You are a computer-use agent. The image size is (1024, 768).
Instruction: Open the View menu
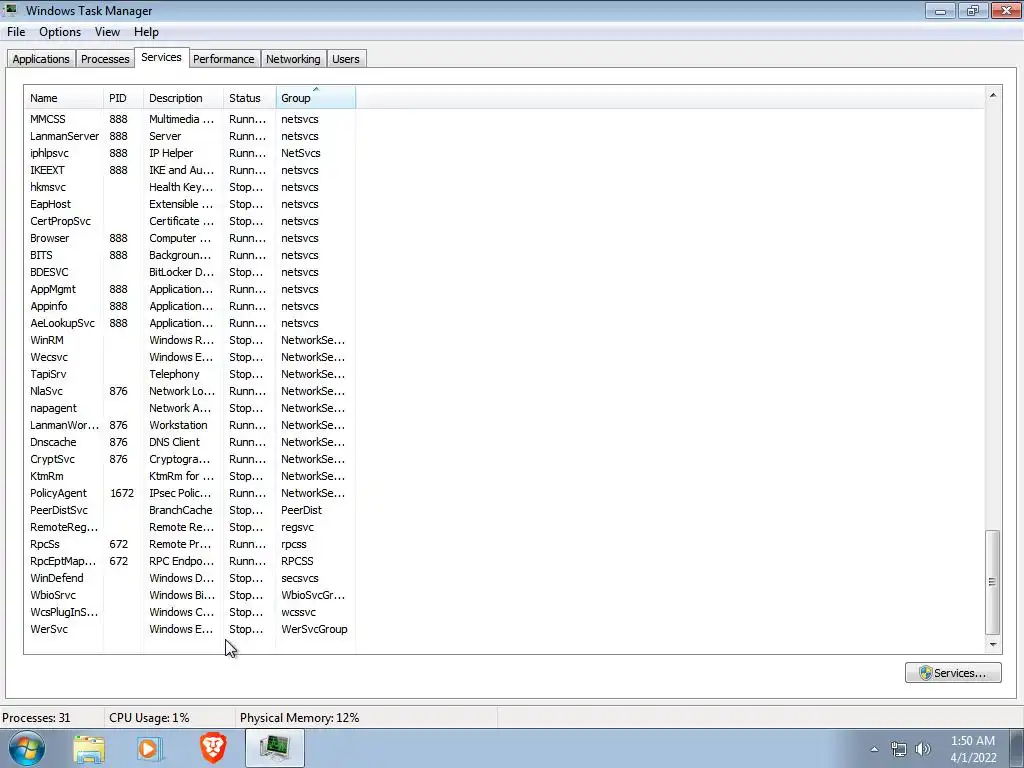pos(107,32)
